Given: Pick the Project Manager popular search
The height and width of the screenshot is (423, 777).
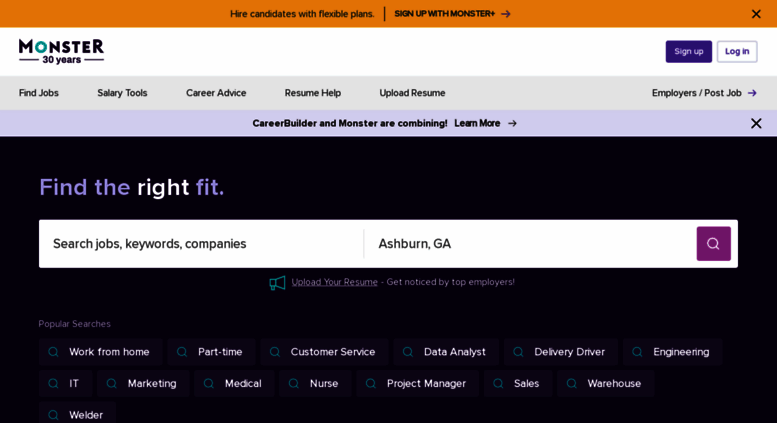Looking at the screenshot, I should point(418,383).
